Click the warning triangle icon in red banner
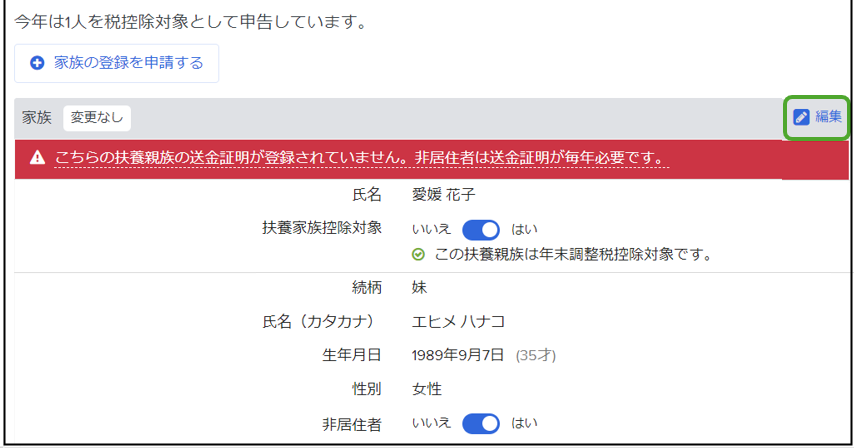 point(37,158)
